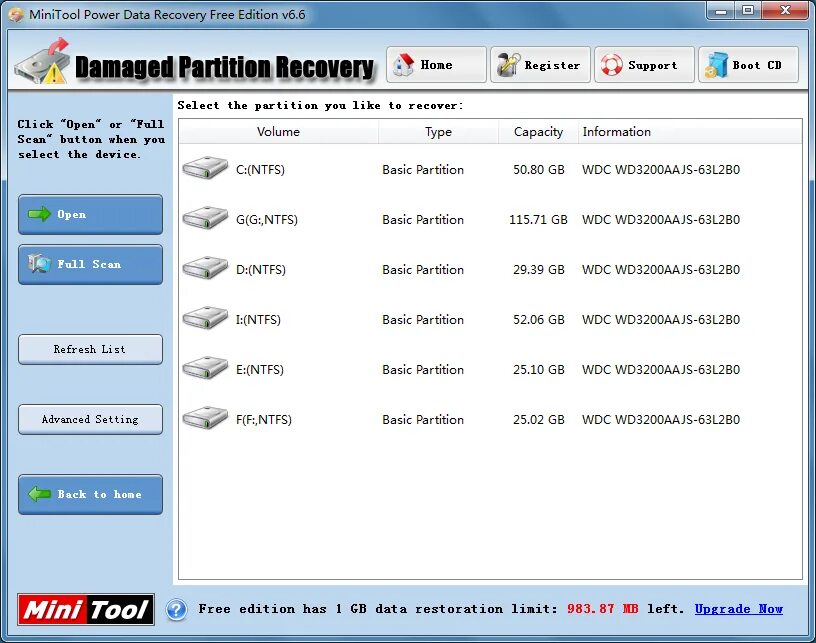
Task: Follow the Upgrade Now link
Action: click(x=738, y=609)
